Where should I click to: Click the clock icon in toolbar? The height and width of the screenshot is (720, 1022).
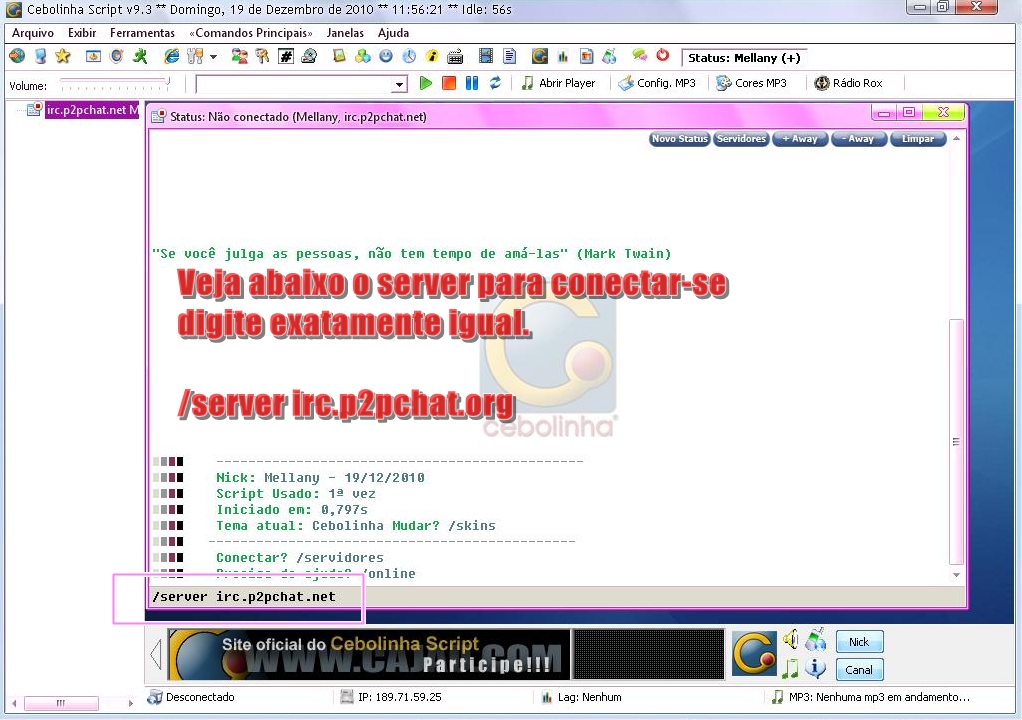(409, 57)
